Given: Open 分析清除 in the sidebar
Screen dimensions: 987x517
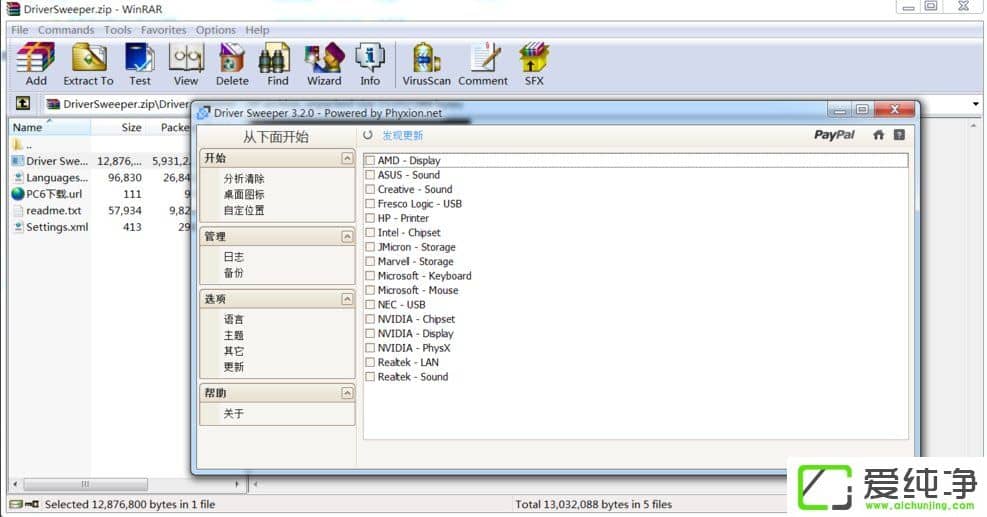Looking at the screenshot, I should [x=244, y=179].
